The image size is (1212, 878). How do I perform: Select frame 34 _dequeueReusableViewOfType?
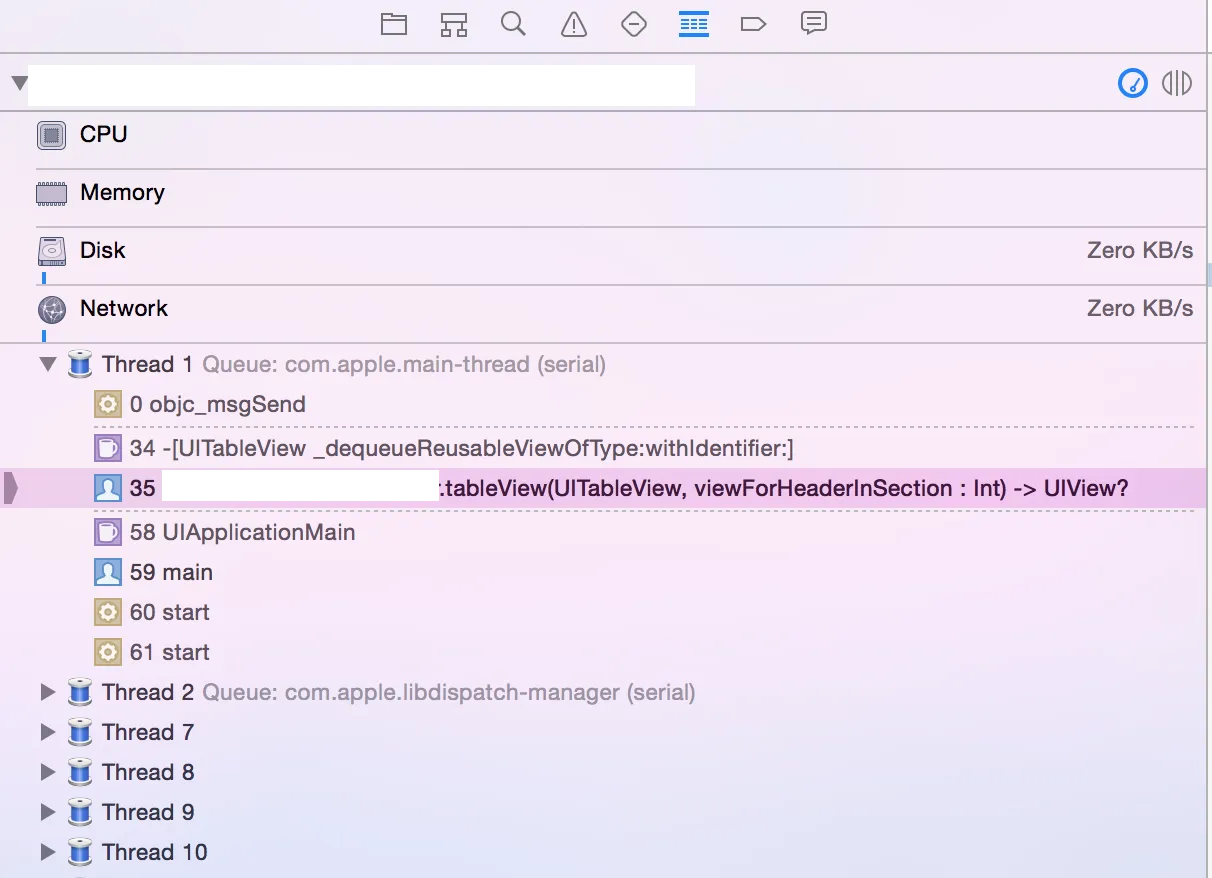point(603,448)
